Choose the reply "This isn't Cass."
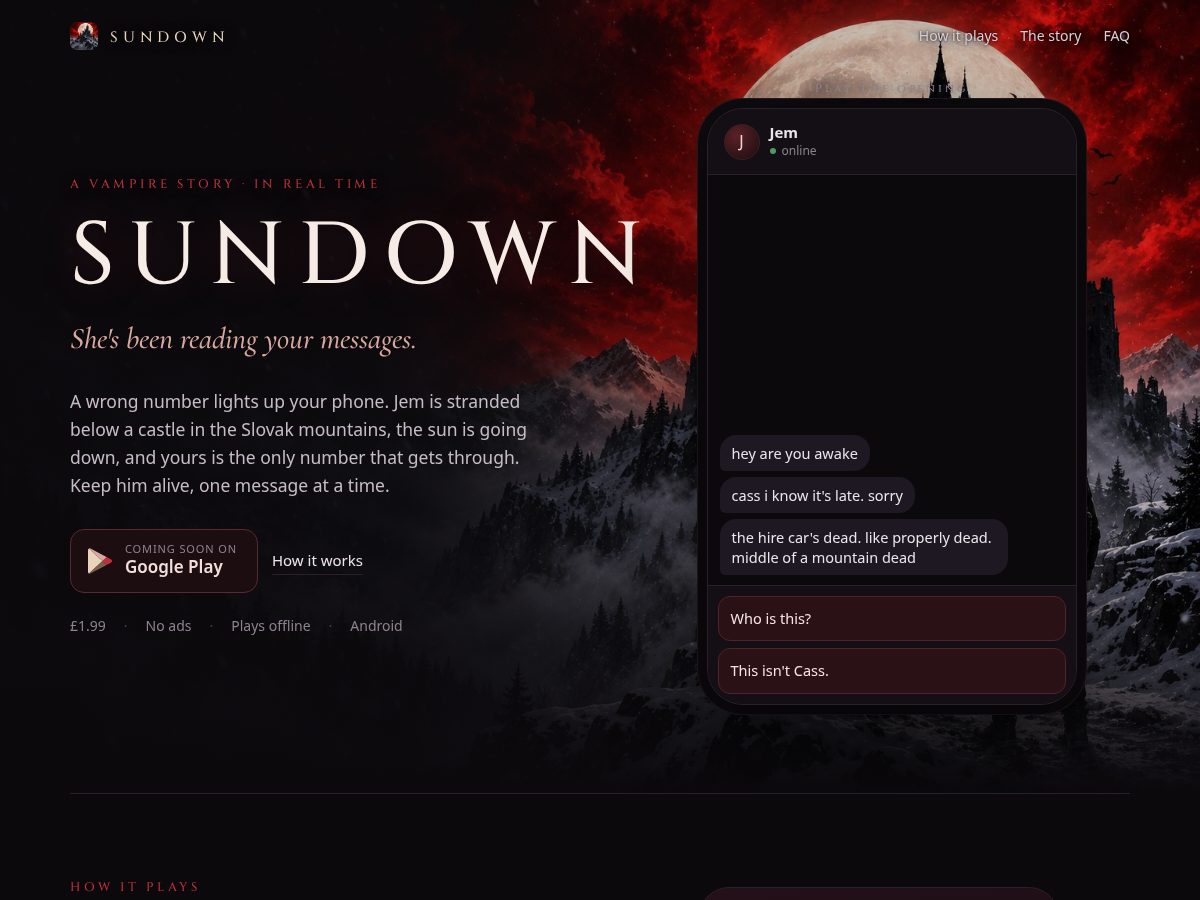Viewport: 1200px width, 900px height. [892, 671]
